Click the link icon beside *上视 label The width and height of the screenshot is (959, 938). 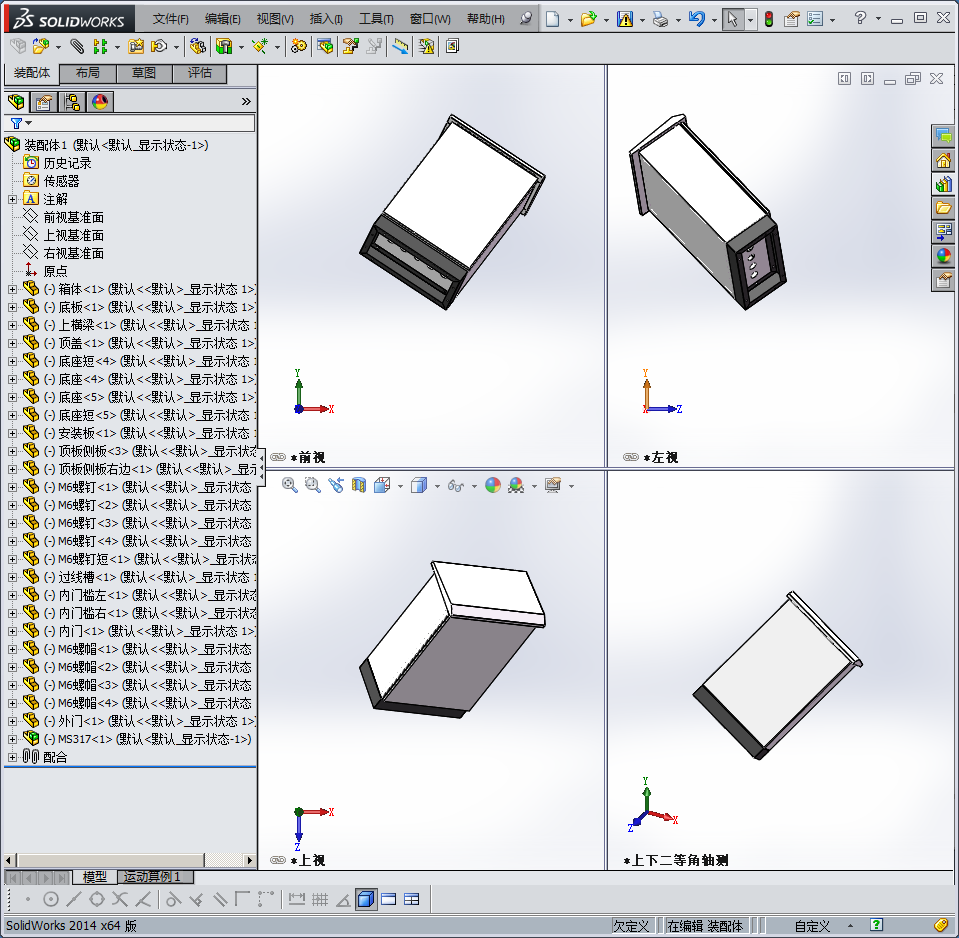click(278, 860)
